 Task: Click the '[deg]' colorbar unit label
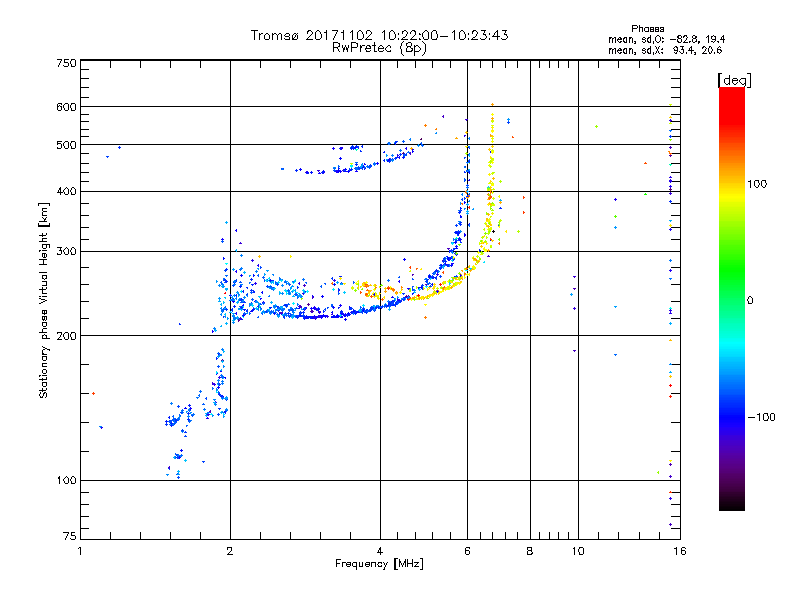[734, 80]
